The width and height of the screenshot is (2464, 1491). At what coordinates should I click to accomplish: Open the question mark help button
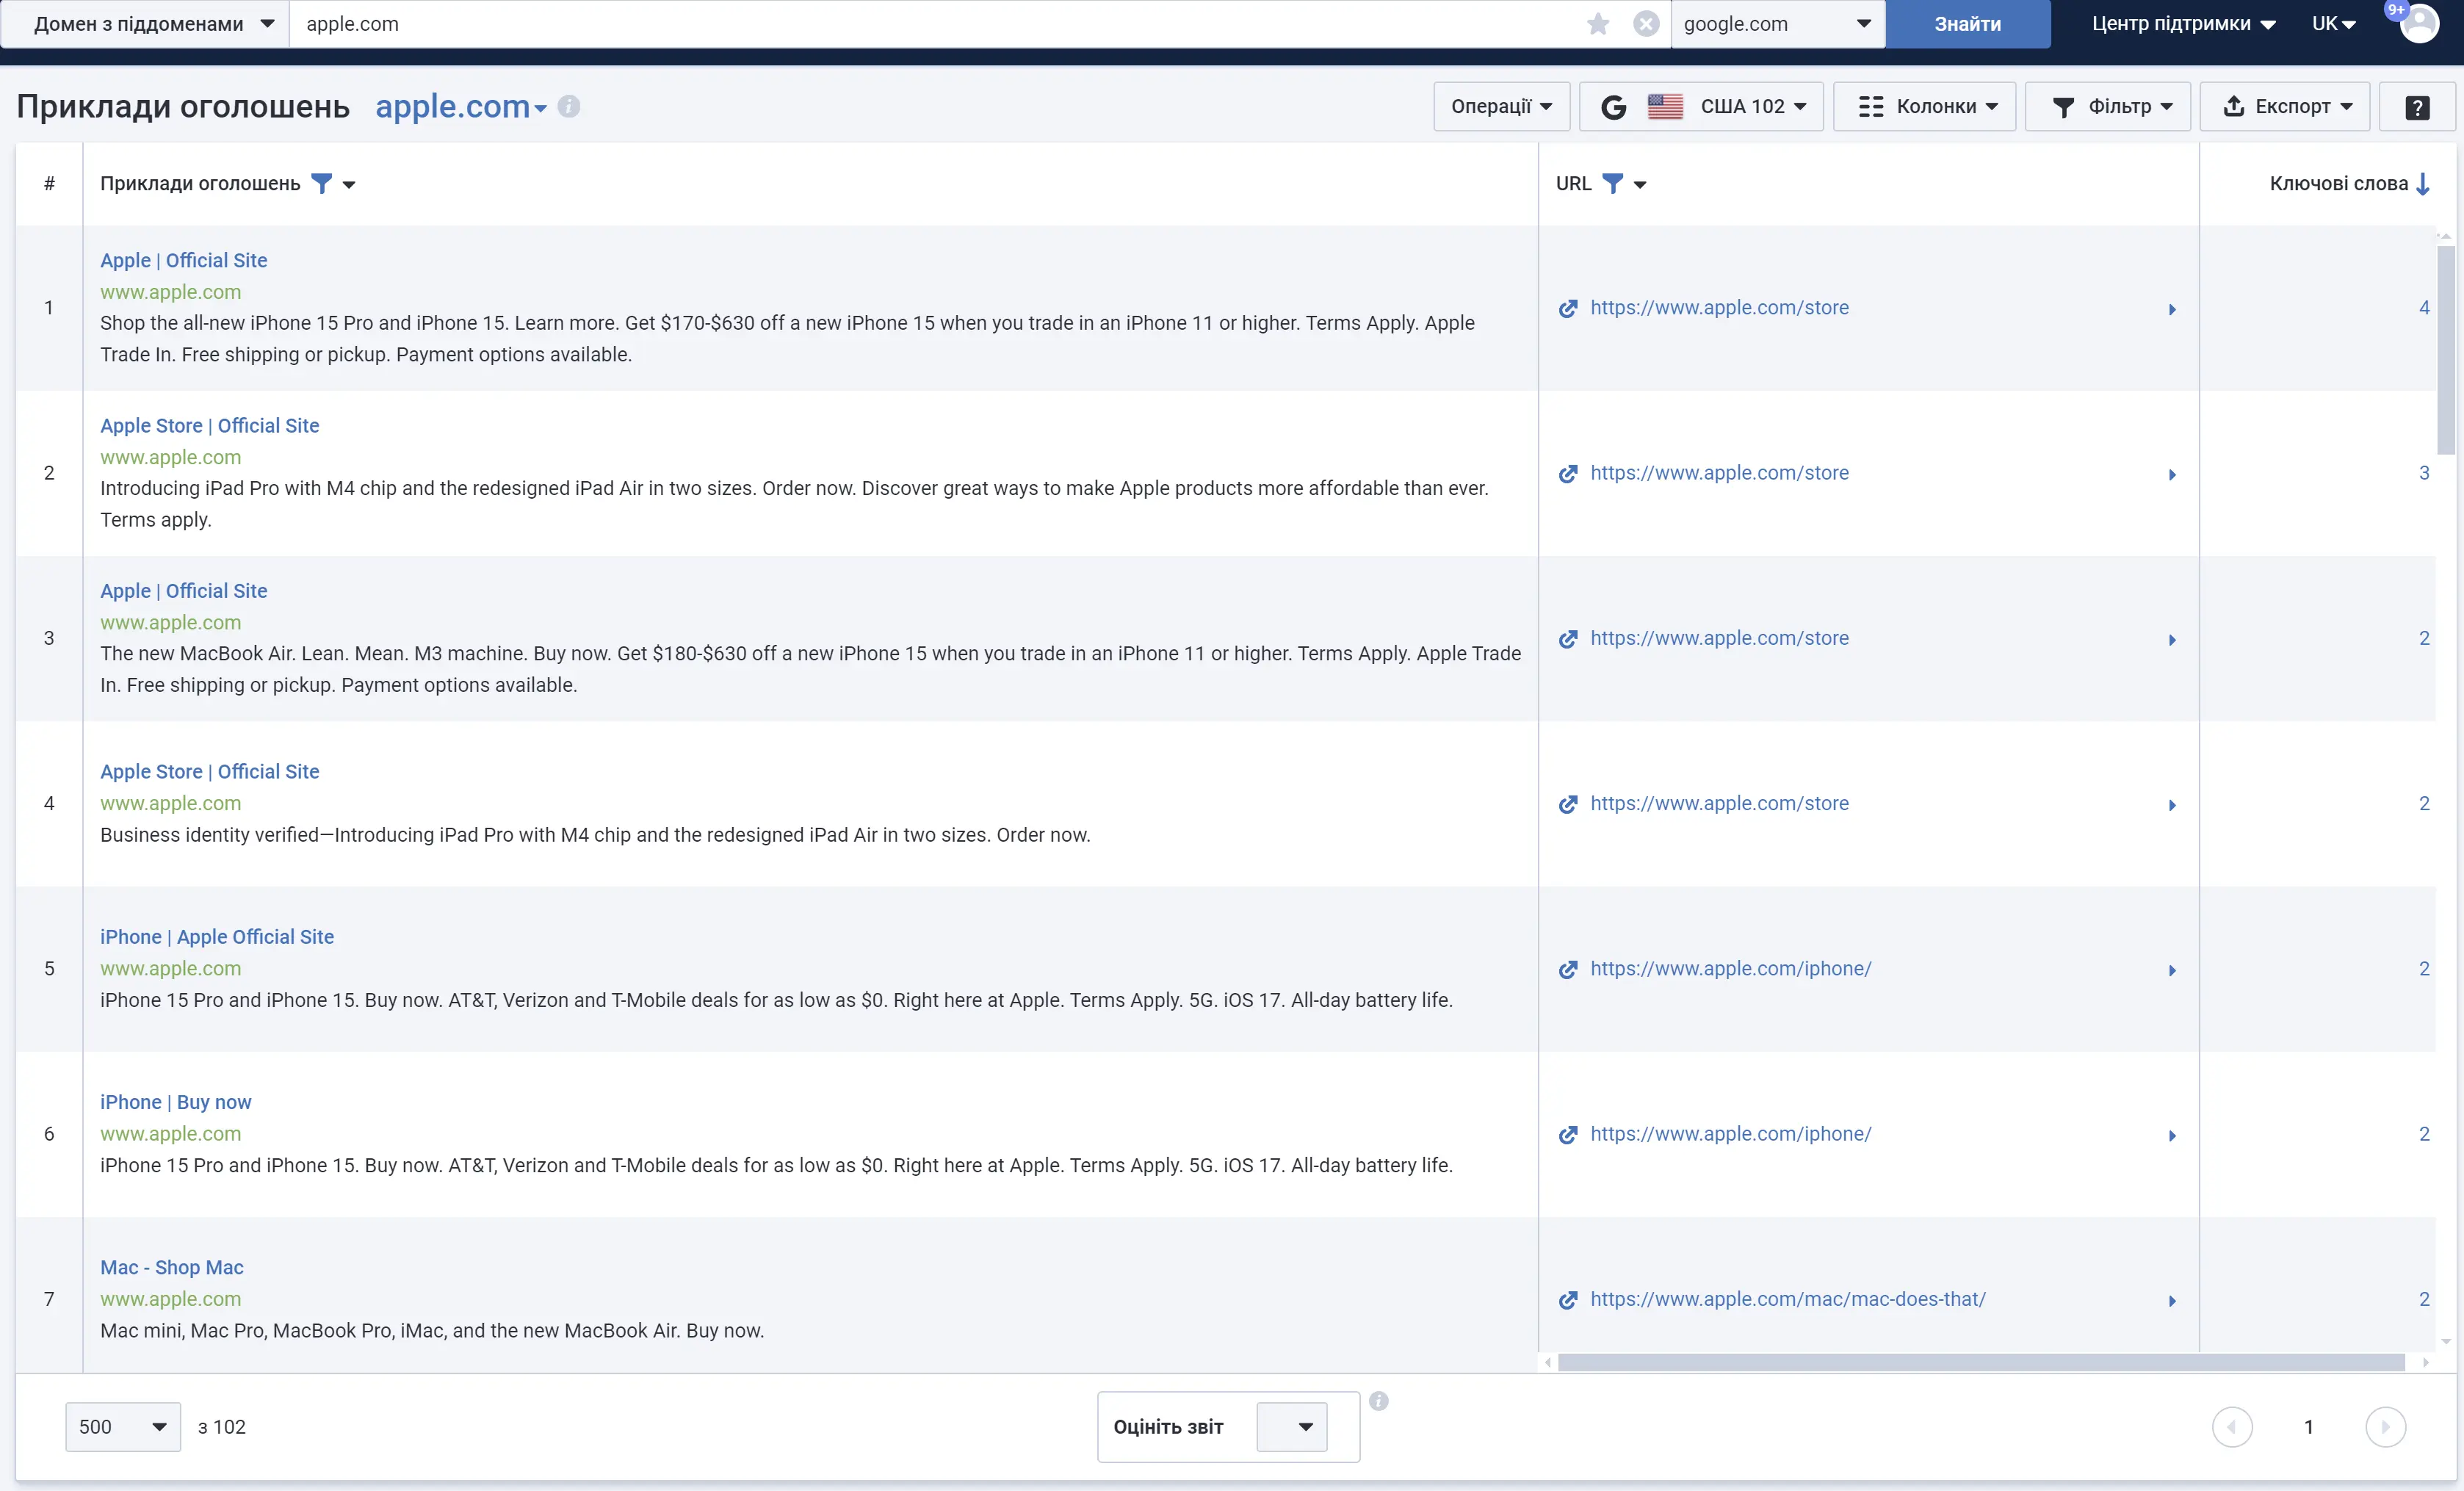2416,107
